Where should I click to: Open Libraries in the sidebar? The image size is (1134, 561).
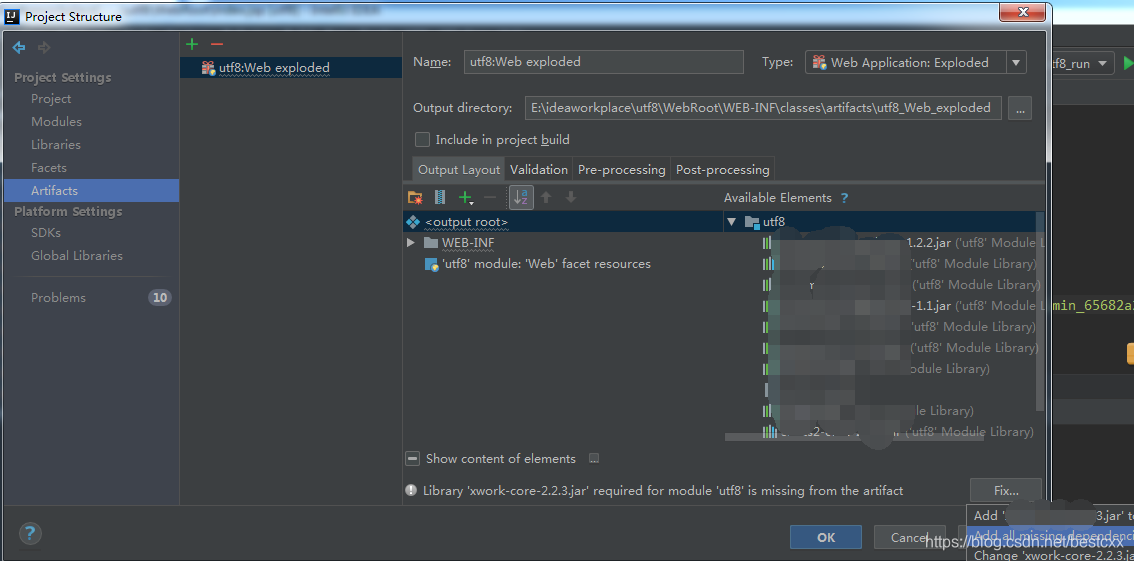(x=56, y=145)
